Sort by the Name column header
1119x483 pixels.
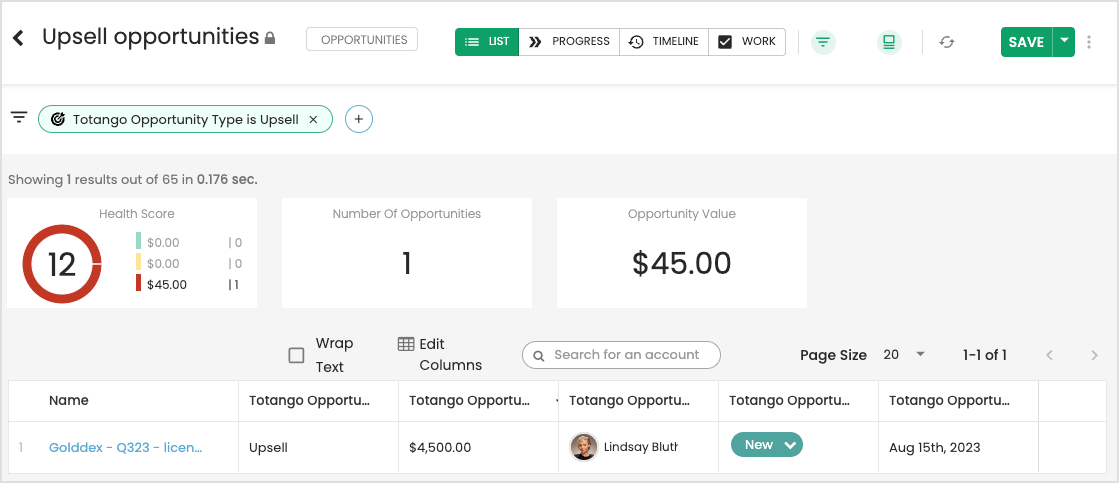(x=69, y=401)
